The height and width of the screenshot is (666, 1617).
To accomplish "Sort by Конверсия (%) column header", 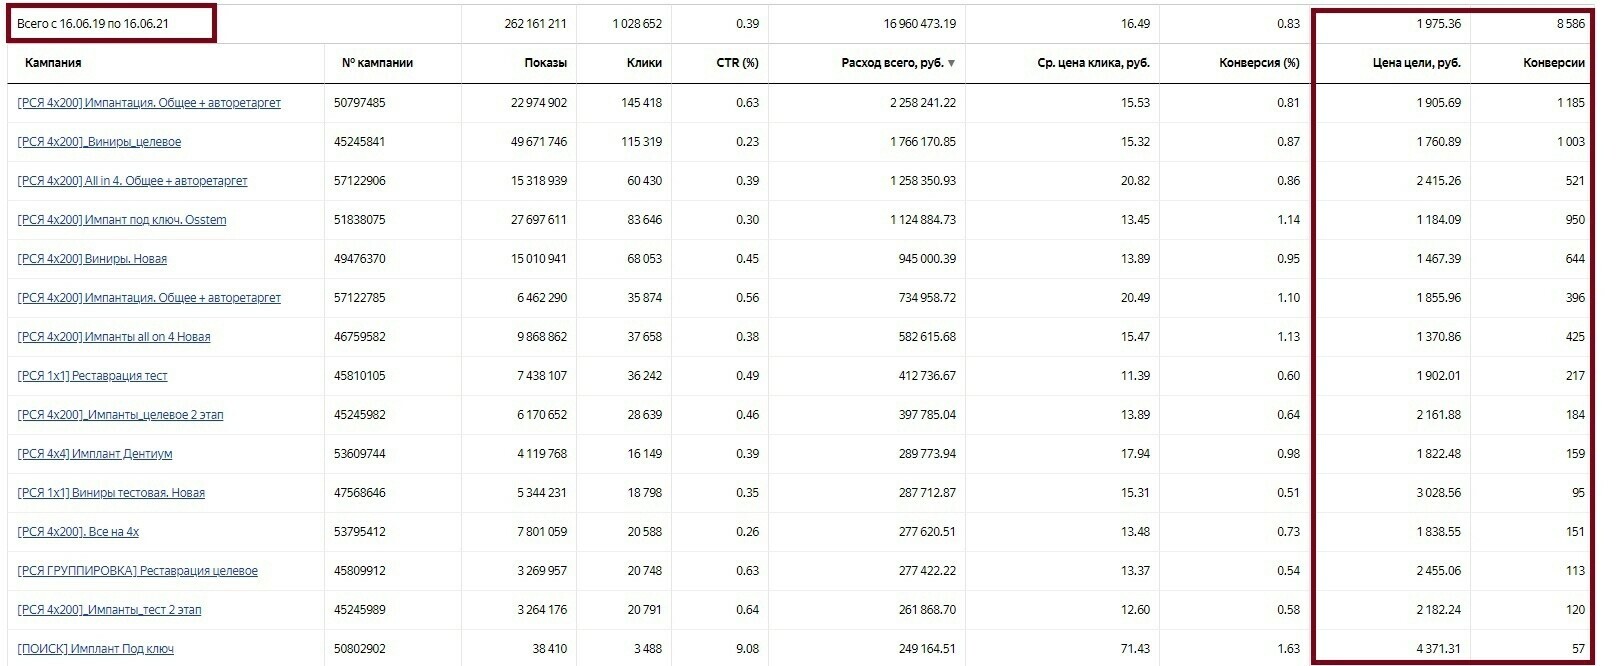I will point(1259,63).
